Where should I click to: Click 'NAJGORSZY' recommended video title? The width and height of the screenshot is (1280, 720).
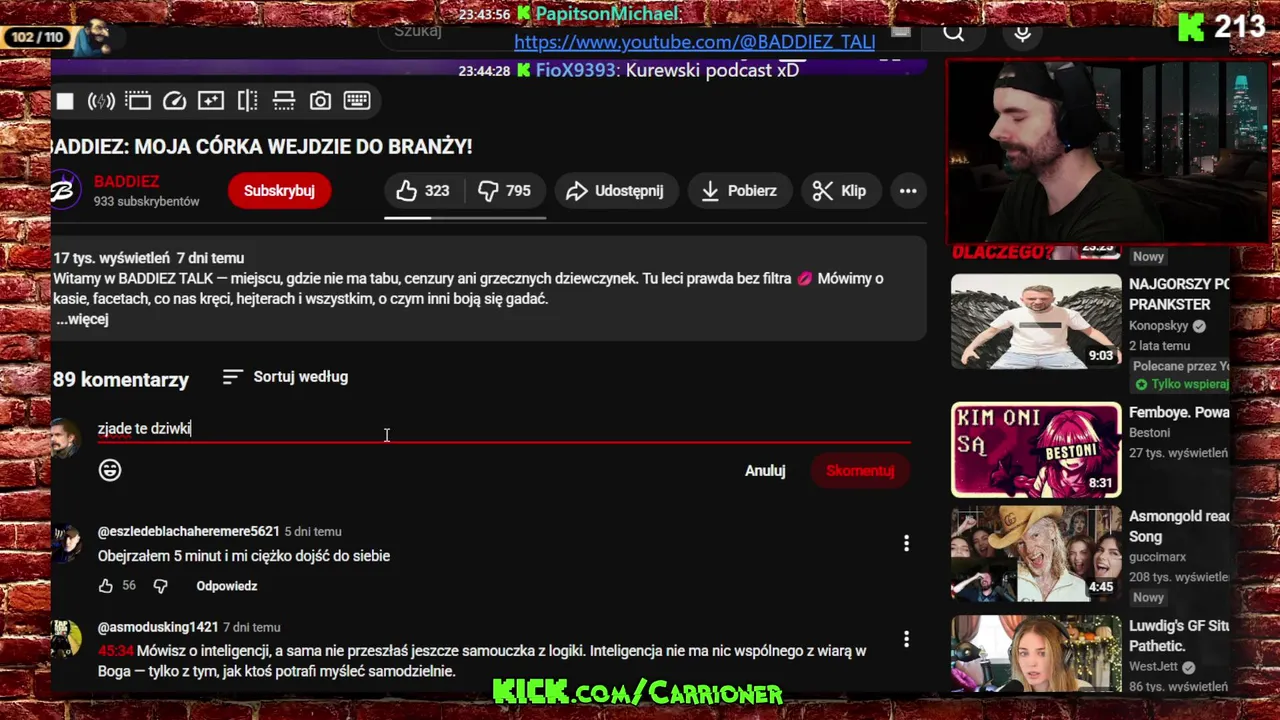(1179, 294)
